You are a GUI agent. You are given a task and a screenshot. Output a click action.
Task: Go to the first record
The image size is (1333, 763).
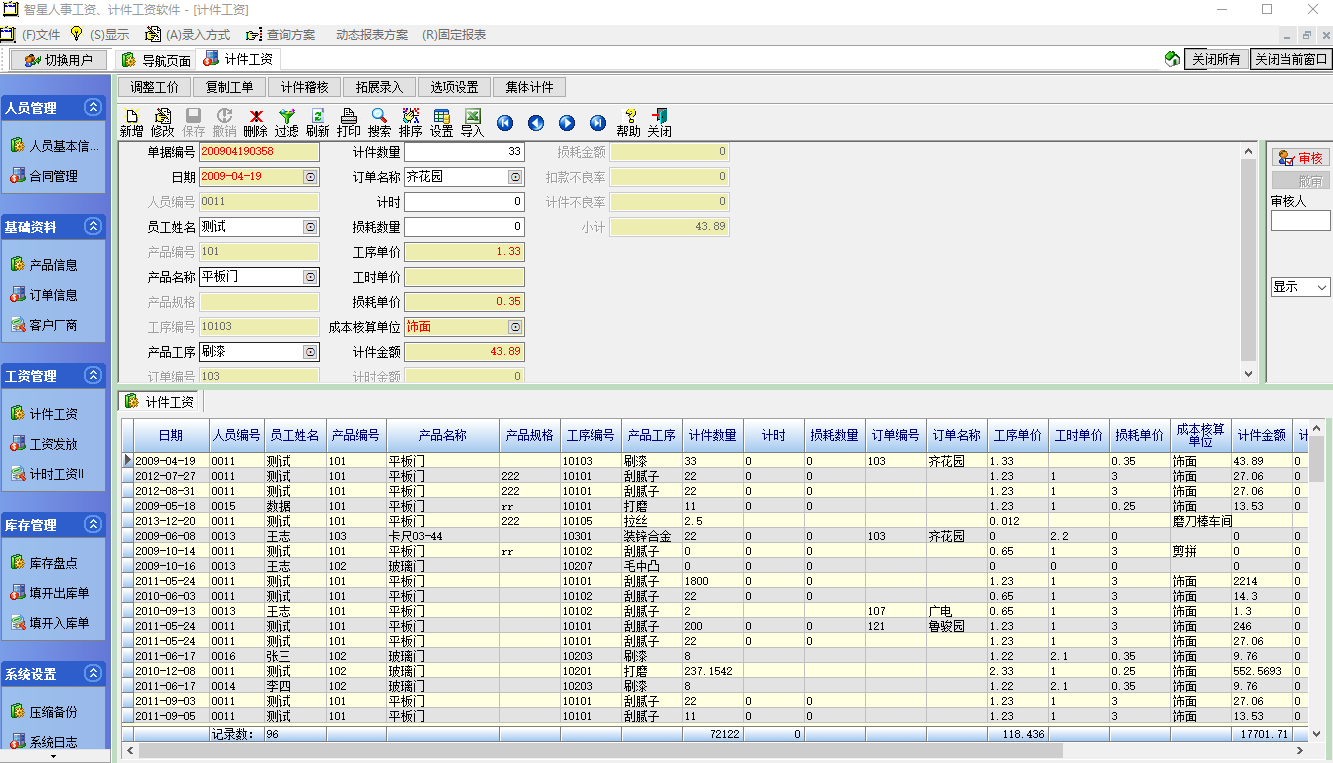pos(505,123)
